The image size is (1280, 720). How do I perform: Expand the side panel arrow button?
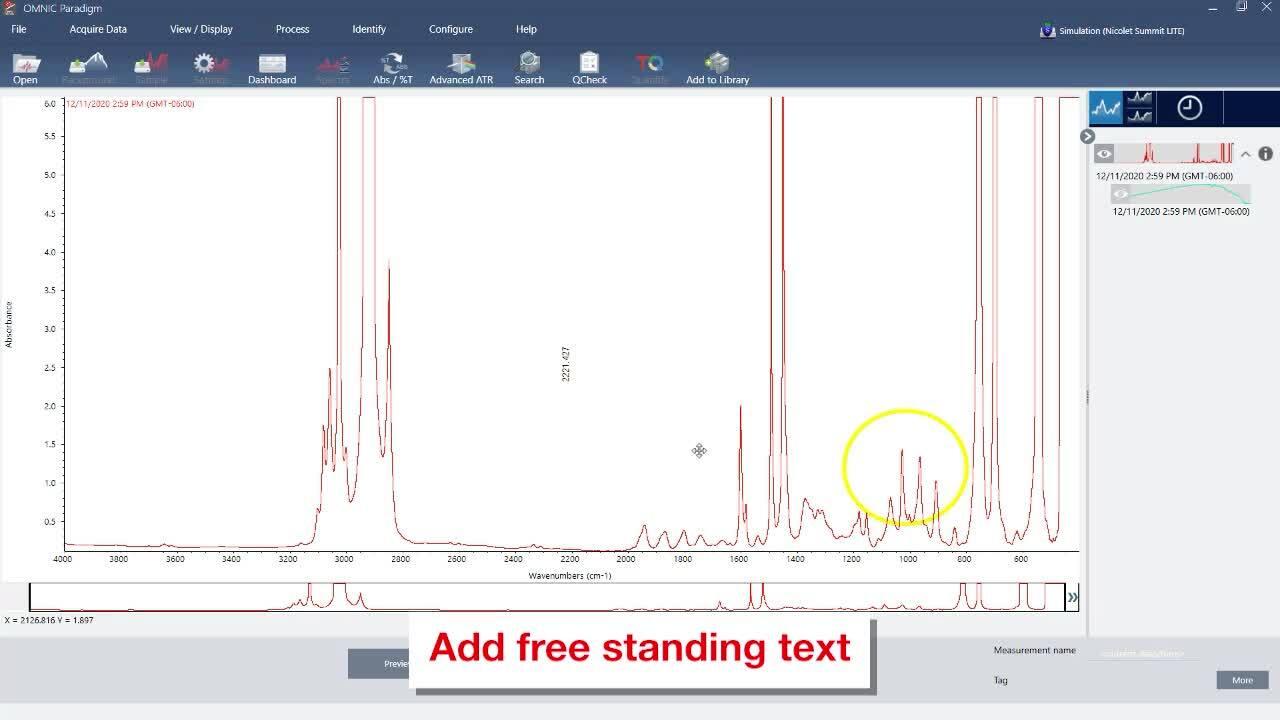pos(1086,136)
